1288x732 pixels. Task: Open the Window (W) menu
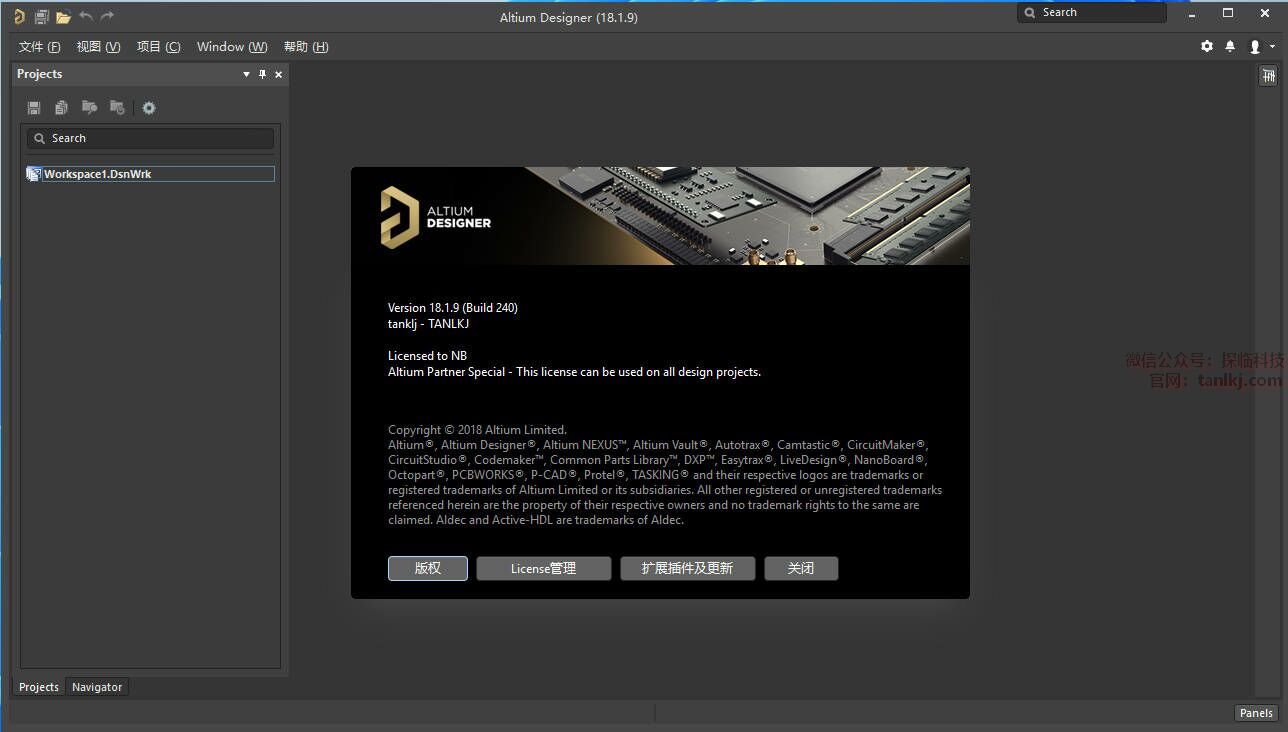[232, 47]
